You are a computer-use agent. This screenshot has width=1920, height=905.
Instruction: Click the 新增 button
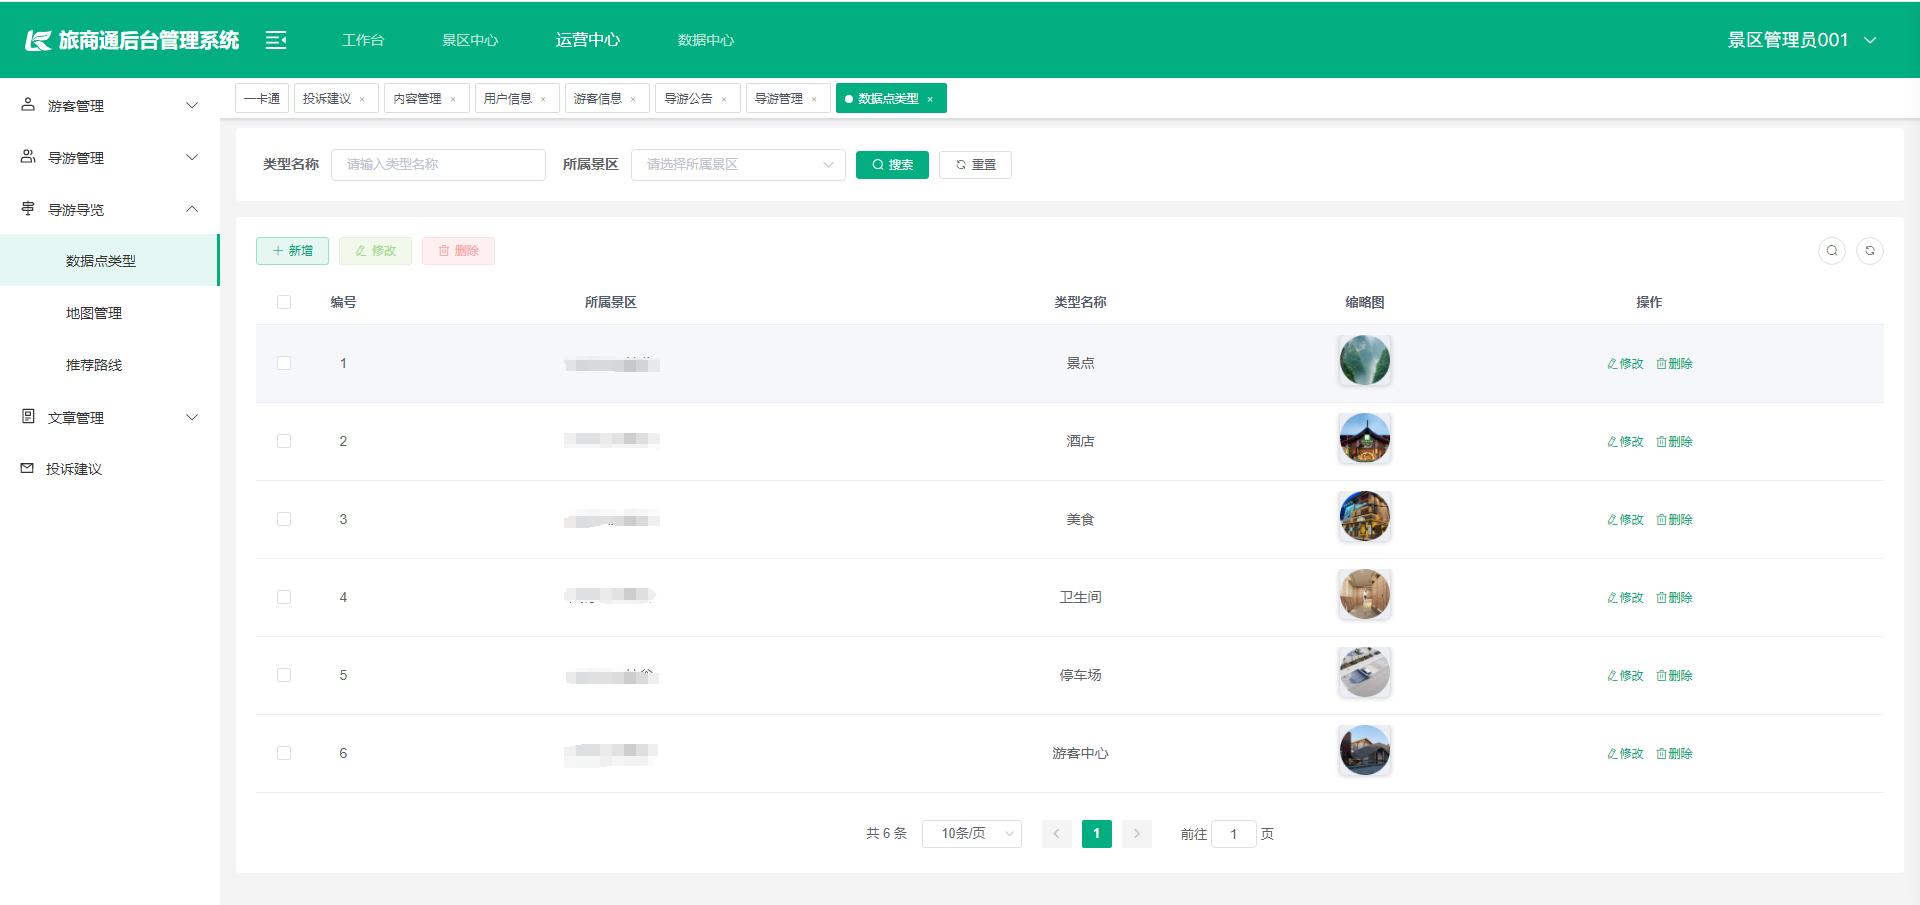point(292,251)
